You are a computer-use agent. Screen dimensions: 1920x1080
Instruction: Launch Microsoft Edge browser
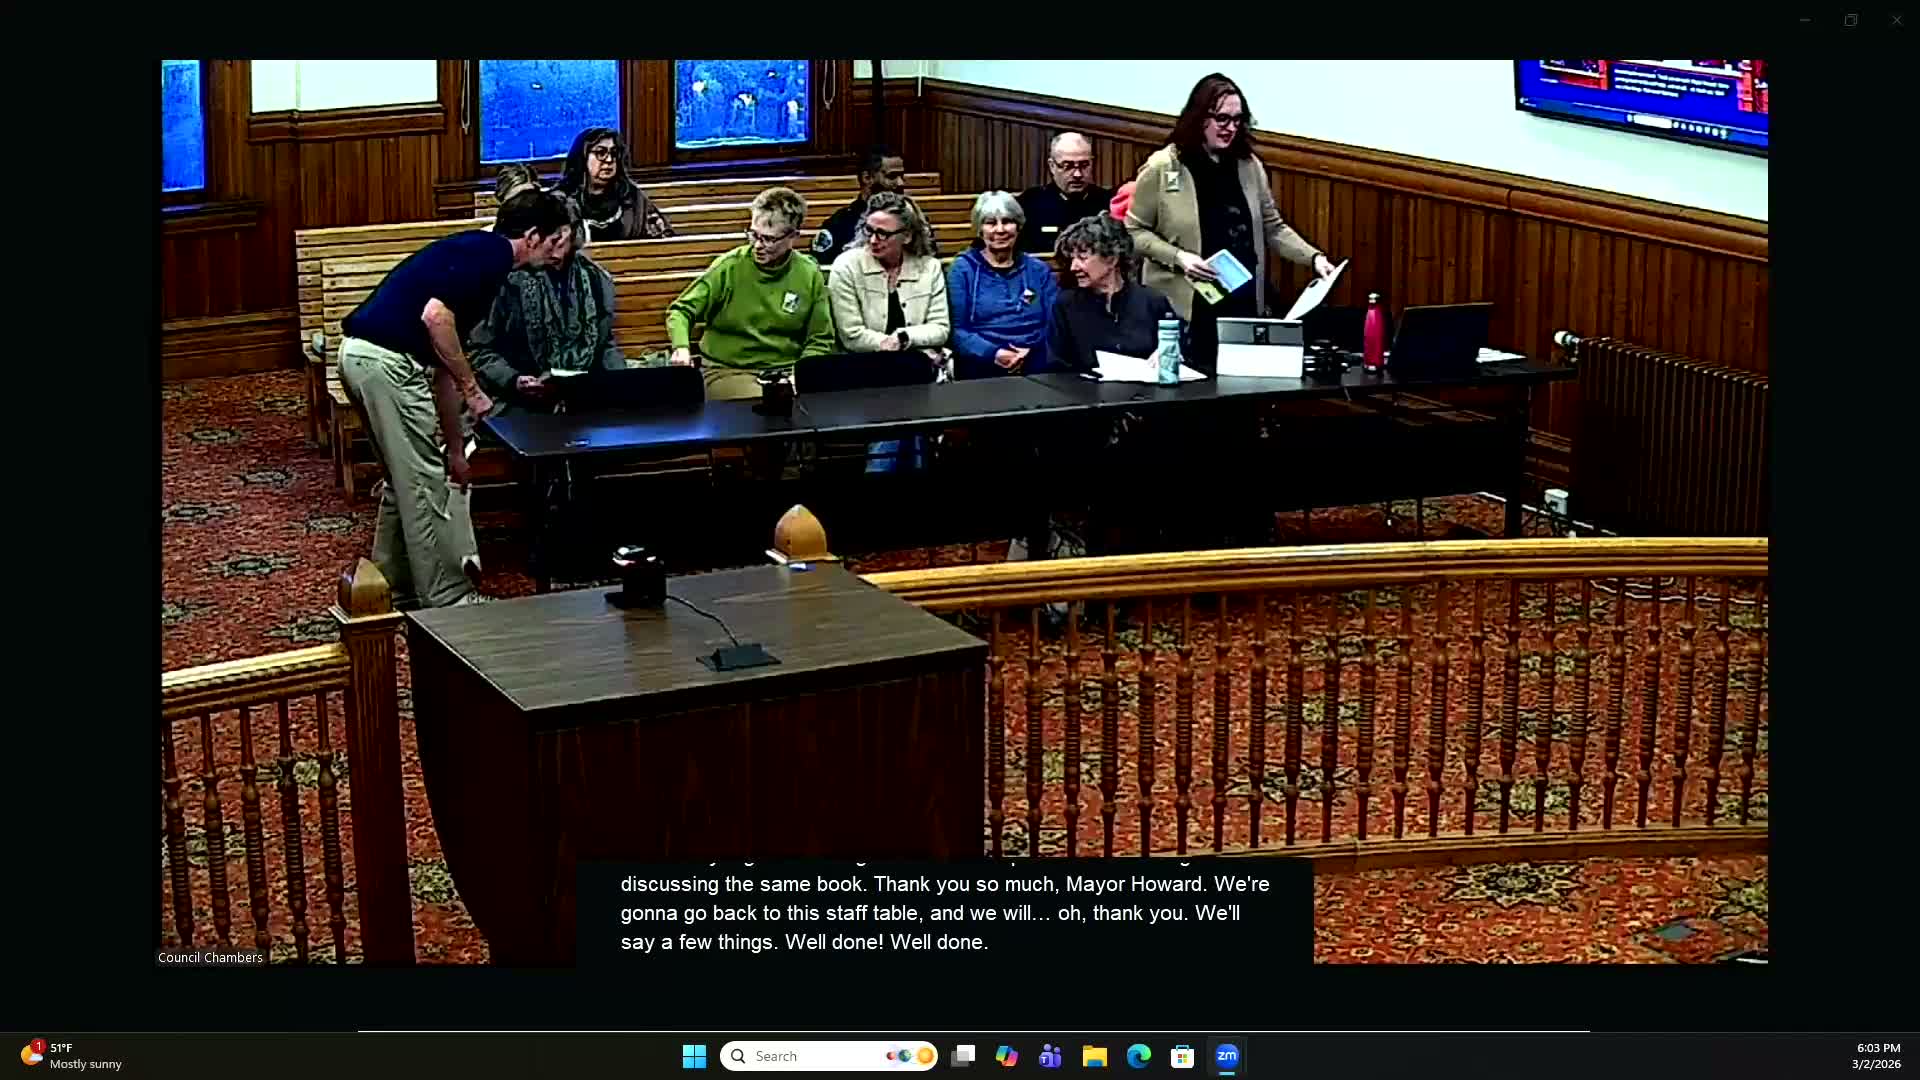[x=1138, y=1056]
